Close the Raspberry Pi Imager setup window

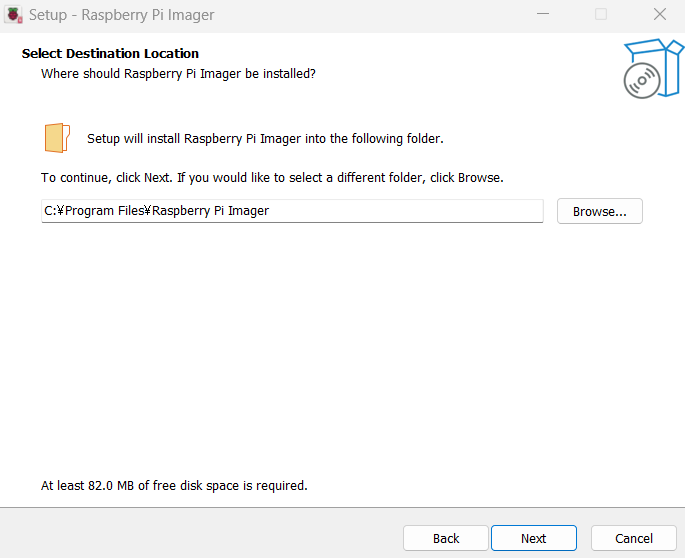pos(660,14)
